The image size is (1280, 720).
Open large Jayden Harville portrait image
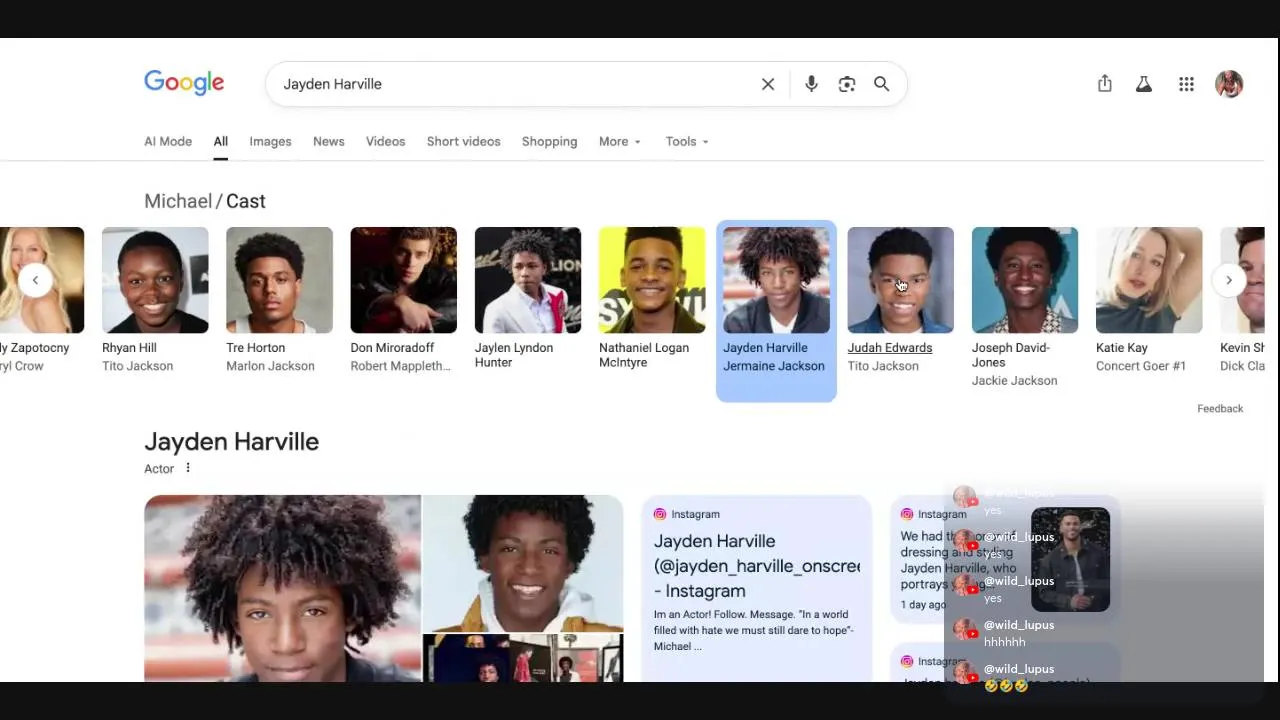282,588
